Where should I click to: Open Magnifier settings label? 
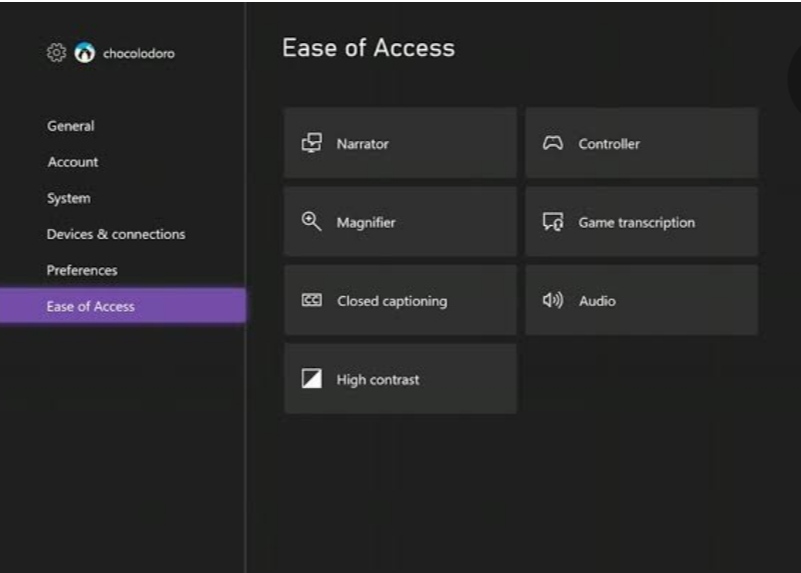(x=366, y=223)
